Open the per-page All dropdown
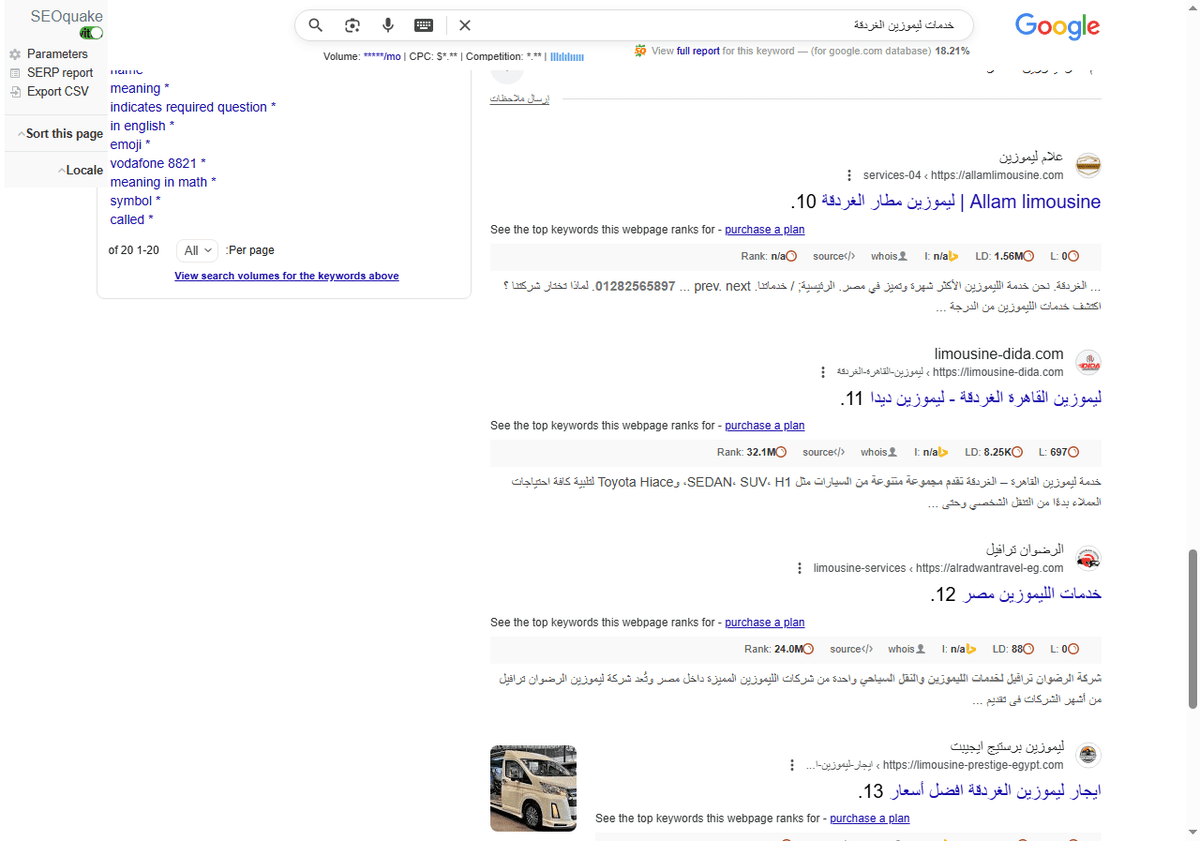Viewport: 1200px width, 841px height. (196, 250)
